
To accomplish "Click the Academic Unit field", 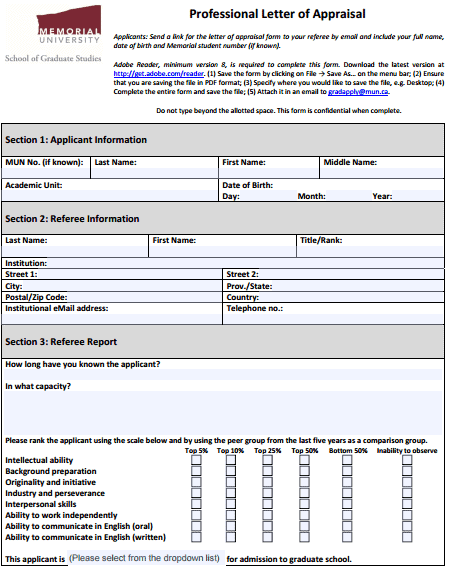I will 110,195.
